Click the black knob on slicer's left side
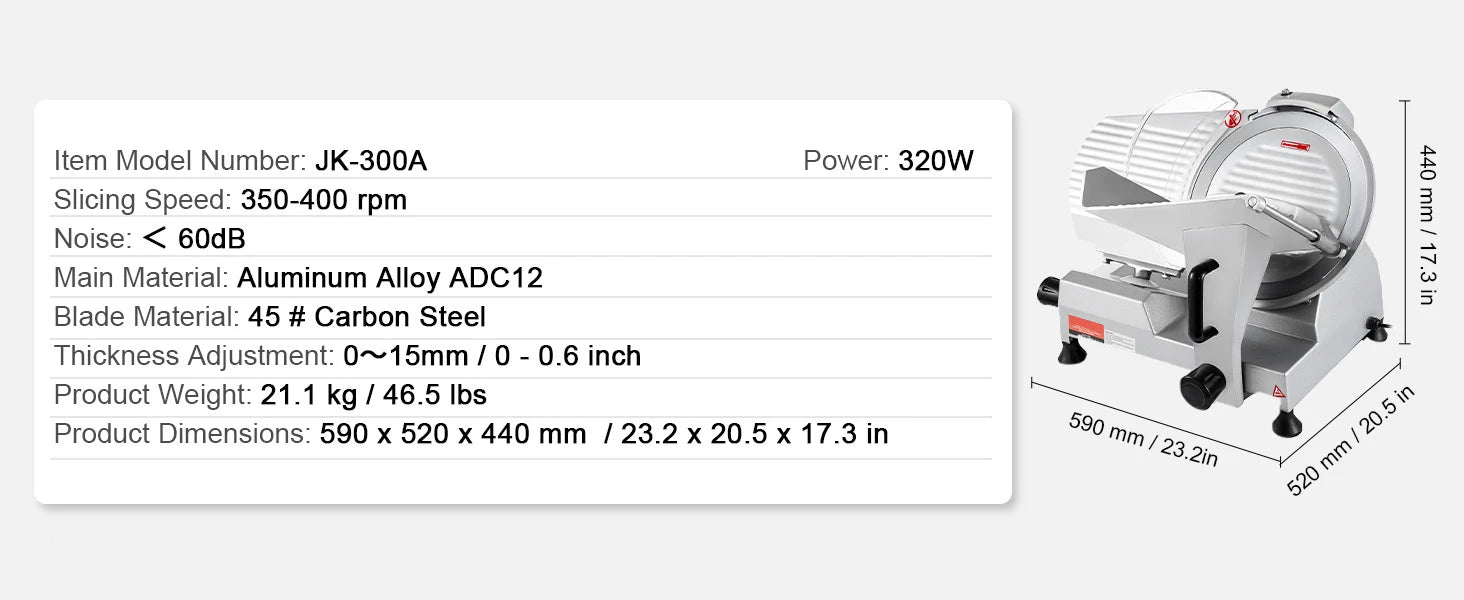 (x=1048, y=292)
